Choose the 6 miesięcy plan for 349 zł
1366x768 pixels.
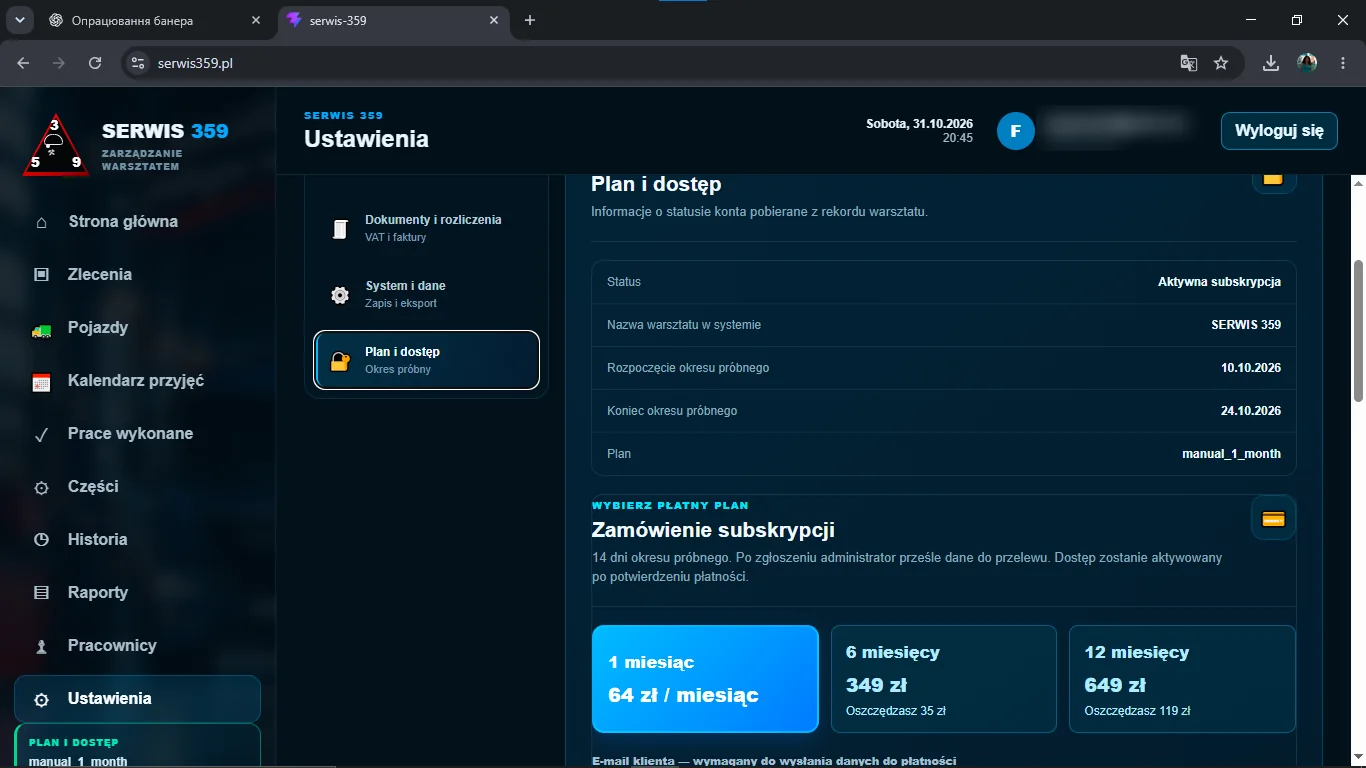tap(944, 679)
